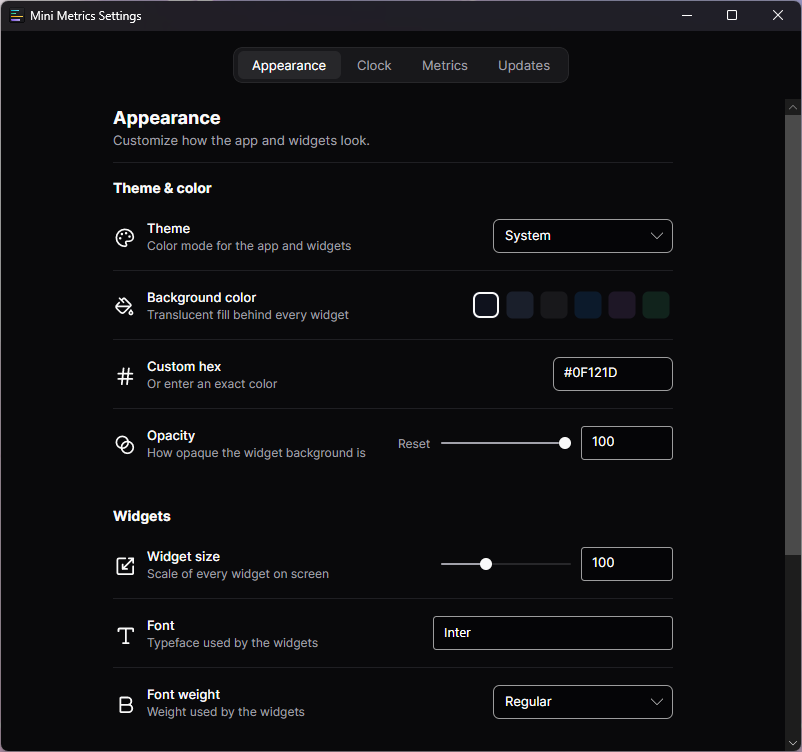
Task: Click the "Translucent fill behind every widget" description
Action: coord(248,315)
